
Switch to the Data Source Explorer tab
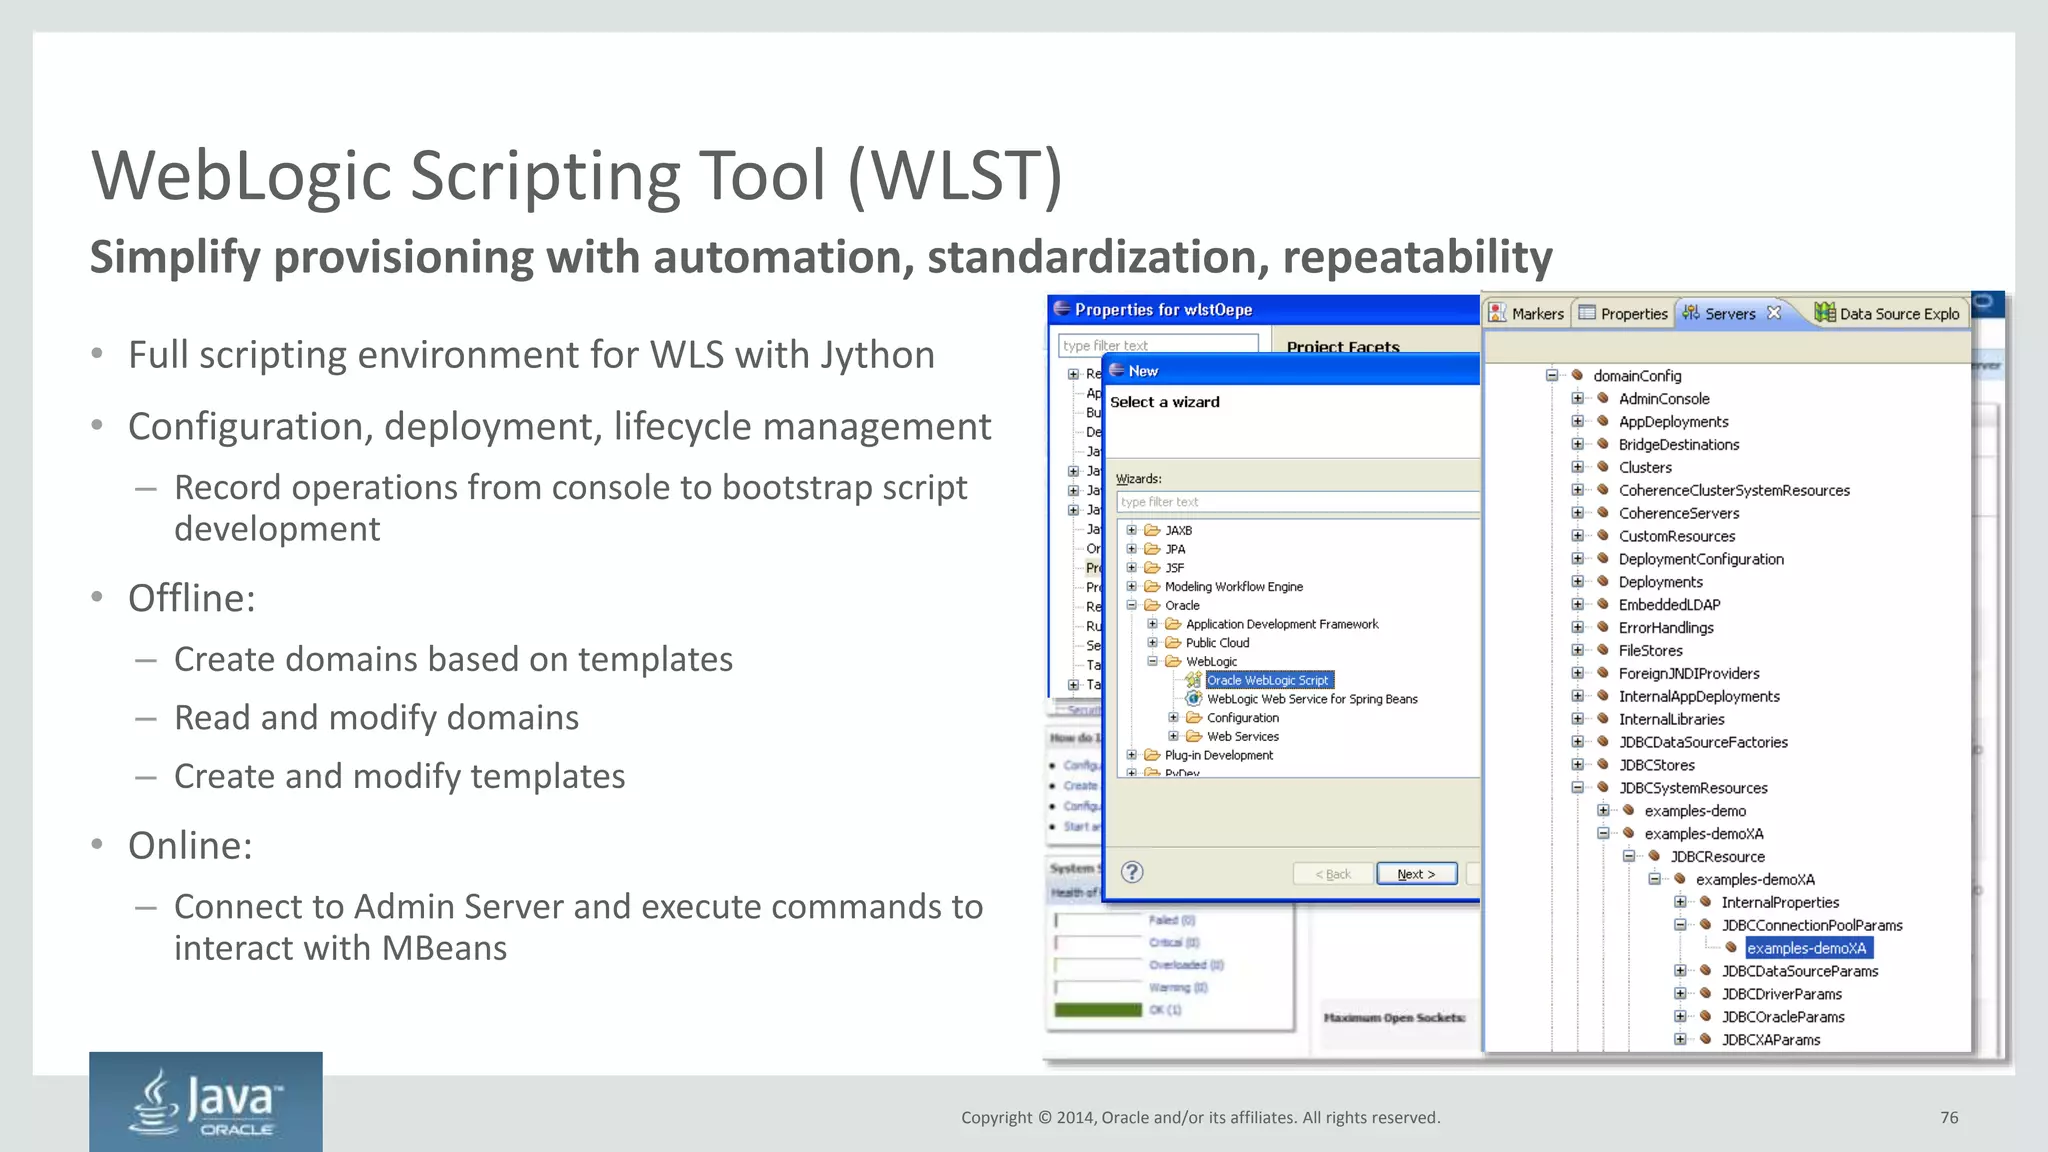click(x=1888, y=314)
